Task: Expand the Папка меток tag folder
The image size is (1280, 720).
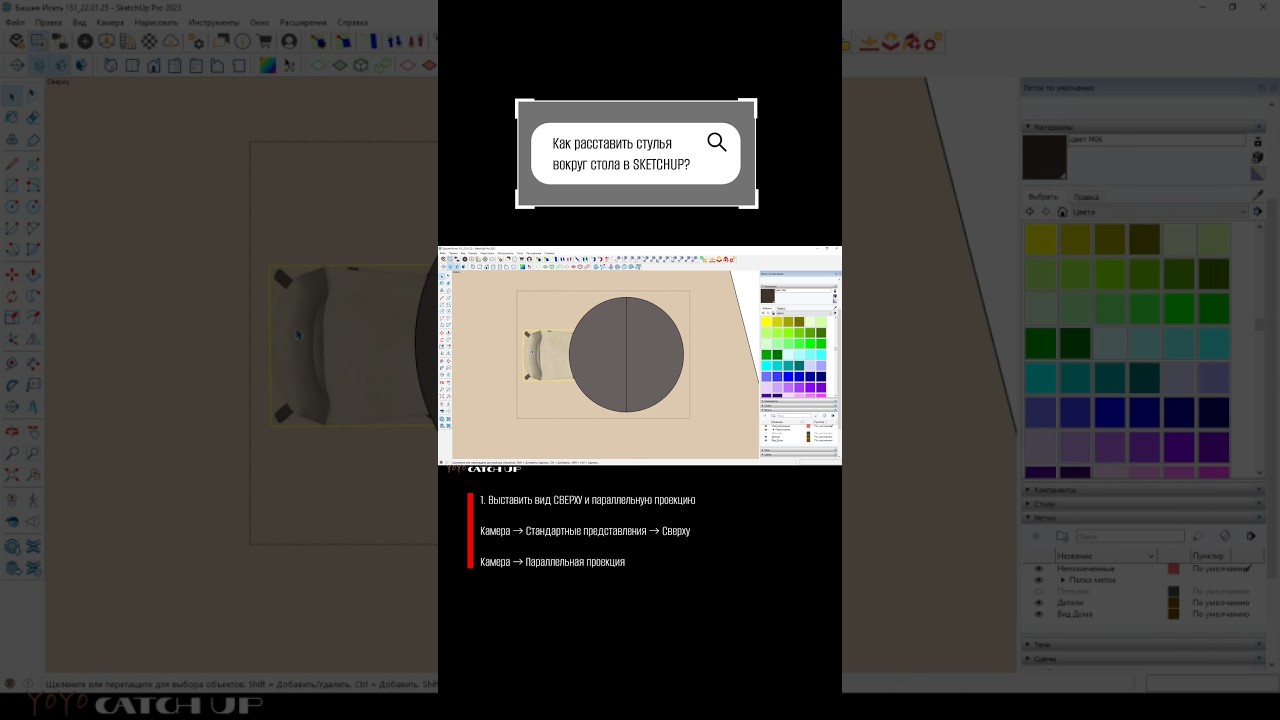Action: pos(1063,580)
